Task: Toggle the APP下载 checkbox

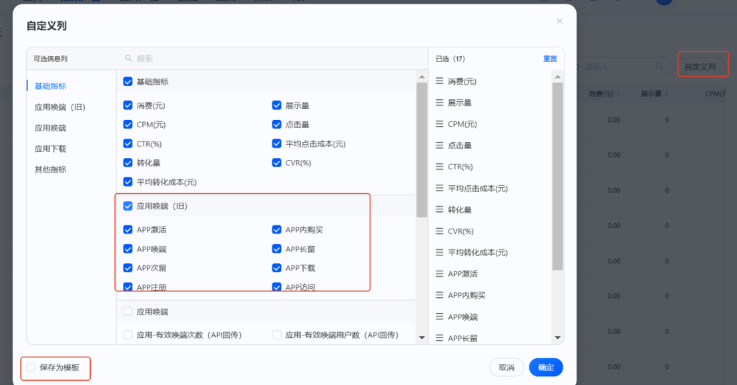Action: click(x=276, y=268)
